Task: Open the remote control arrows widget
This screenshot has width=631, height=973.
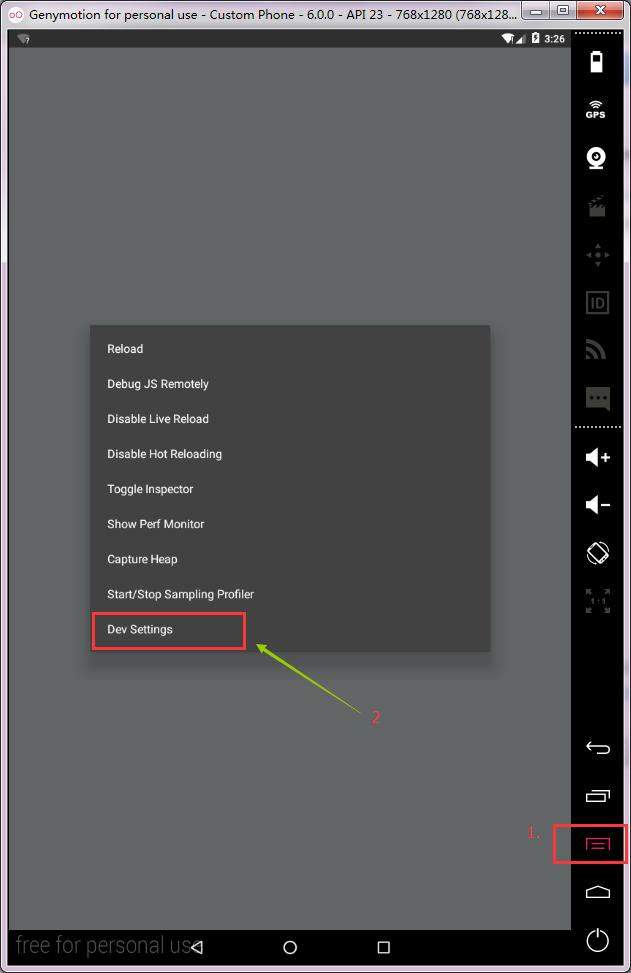Action: tap(597, 254)
